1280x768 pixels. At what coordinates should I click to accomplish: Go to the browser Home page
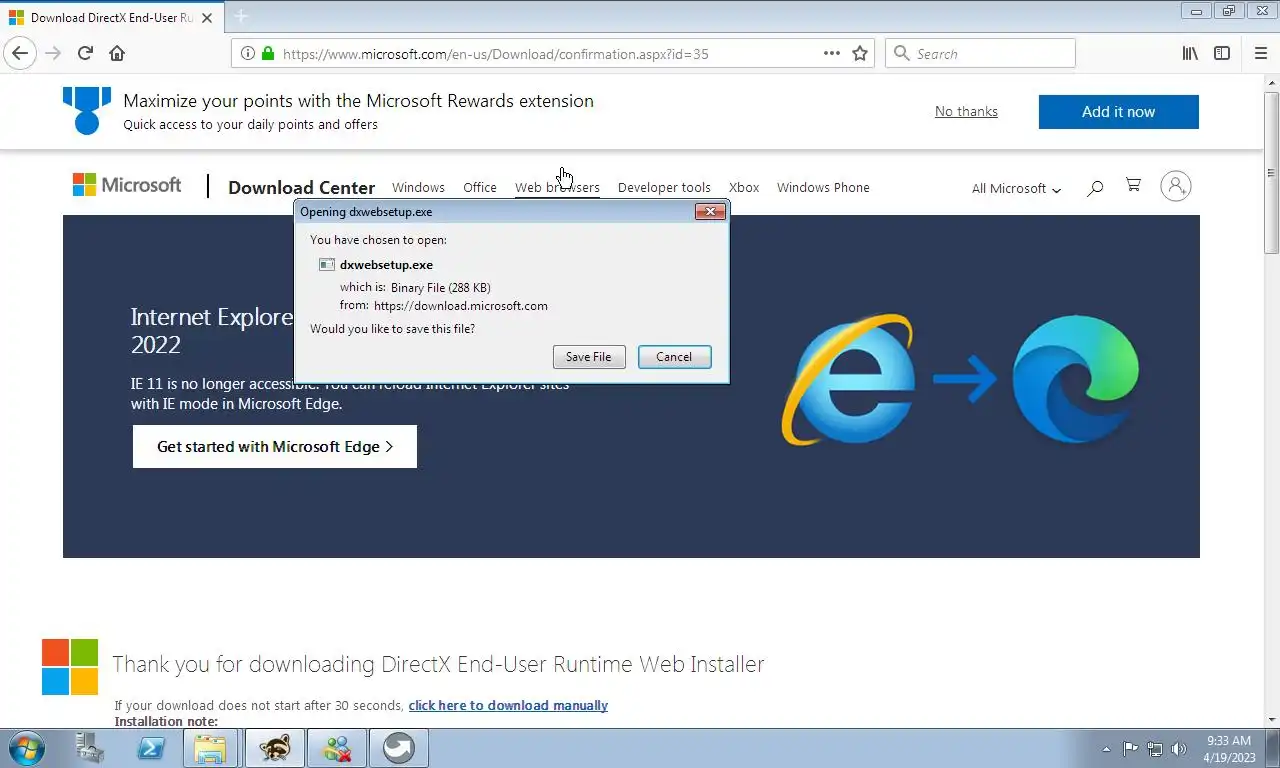pos(117,54)
